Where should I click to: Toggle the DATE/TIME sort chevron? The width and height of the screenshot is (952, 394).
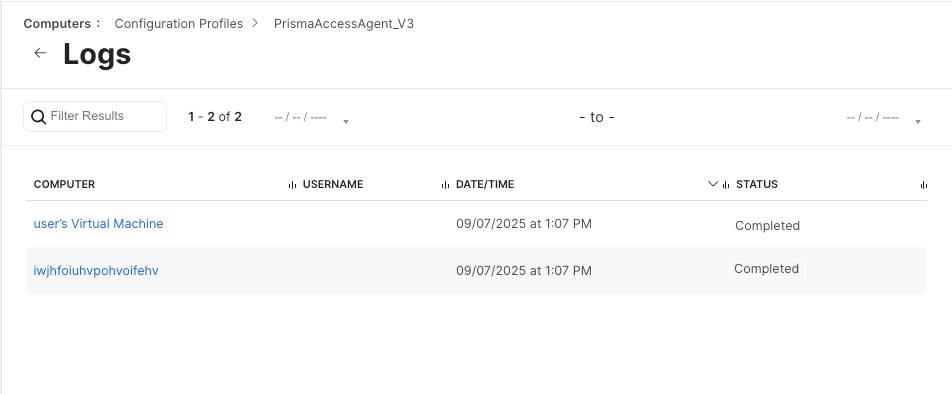click(x=713, y=184)
